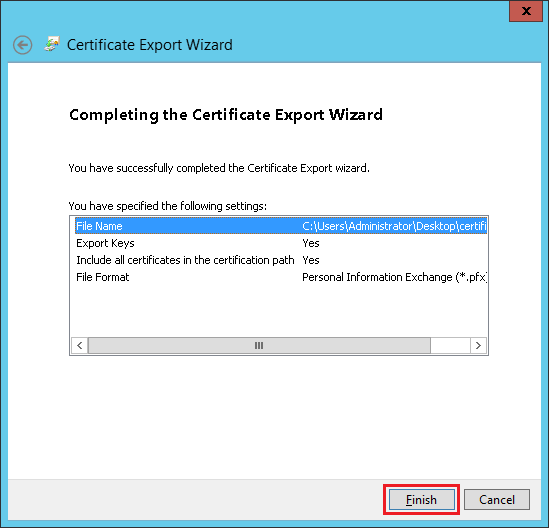
Task: Click the Yes value beside Export Keys
Action: [311, 243]
